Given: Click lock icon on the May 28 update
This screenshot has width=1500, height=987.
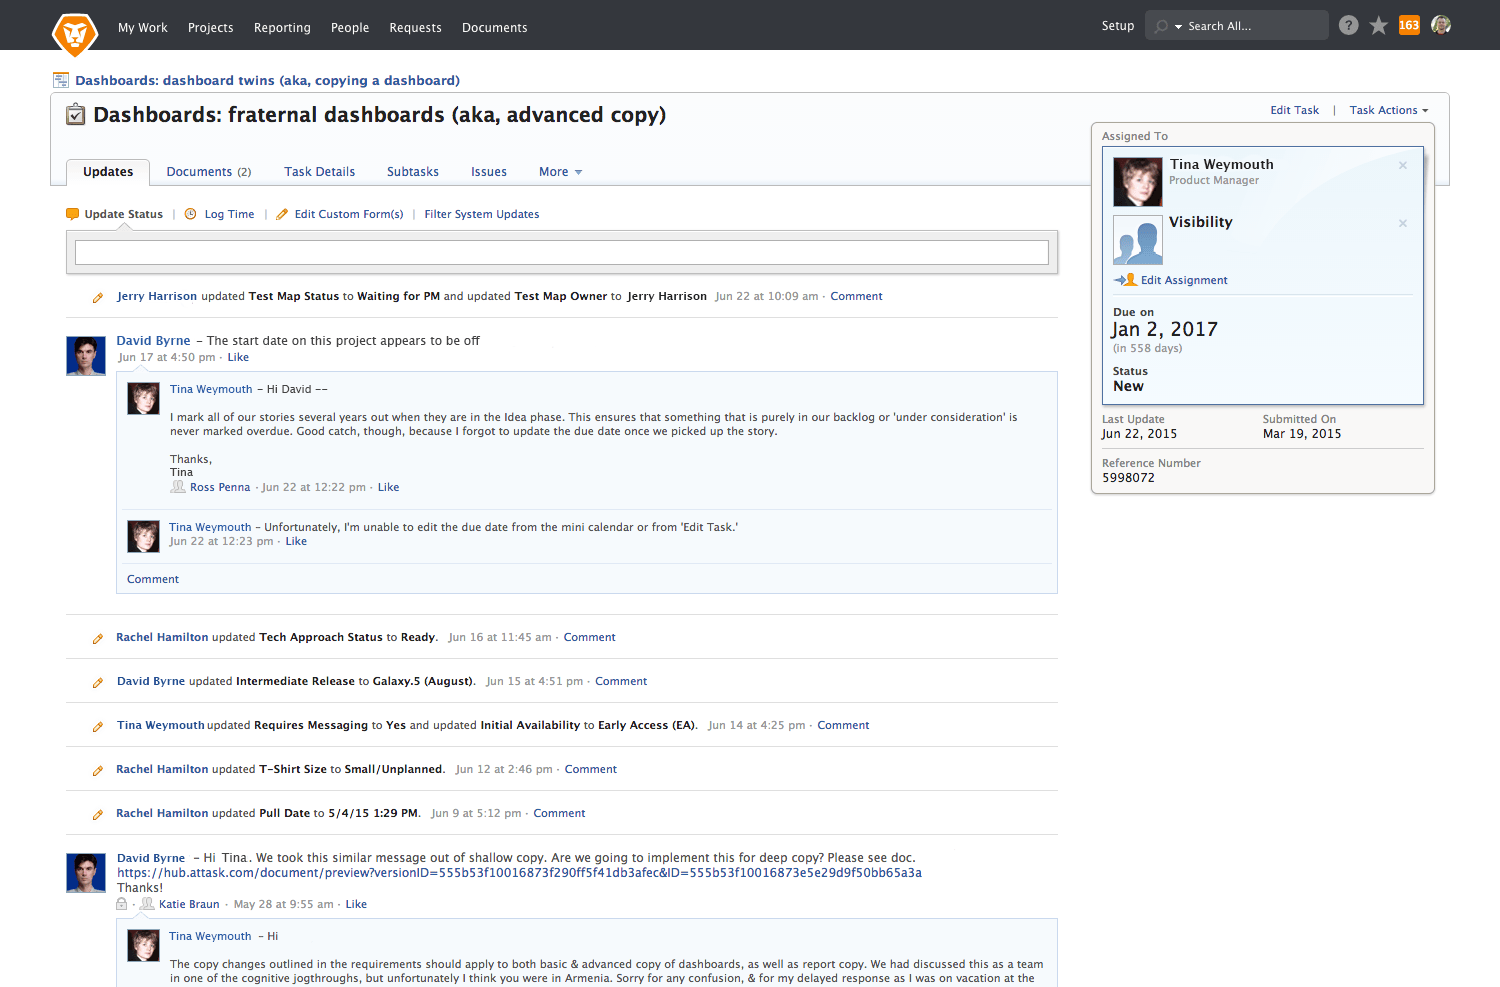Looking at the screenshot, I should pos(122,904).
